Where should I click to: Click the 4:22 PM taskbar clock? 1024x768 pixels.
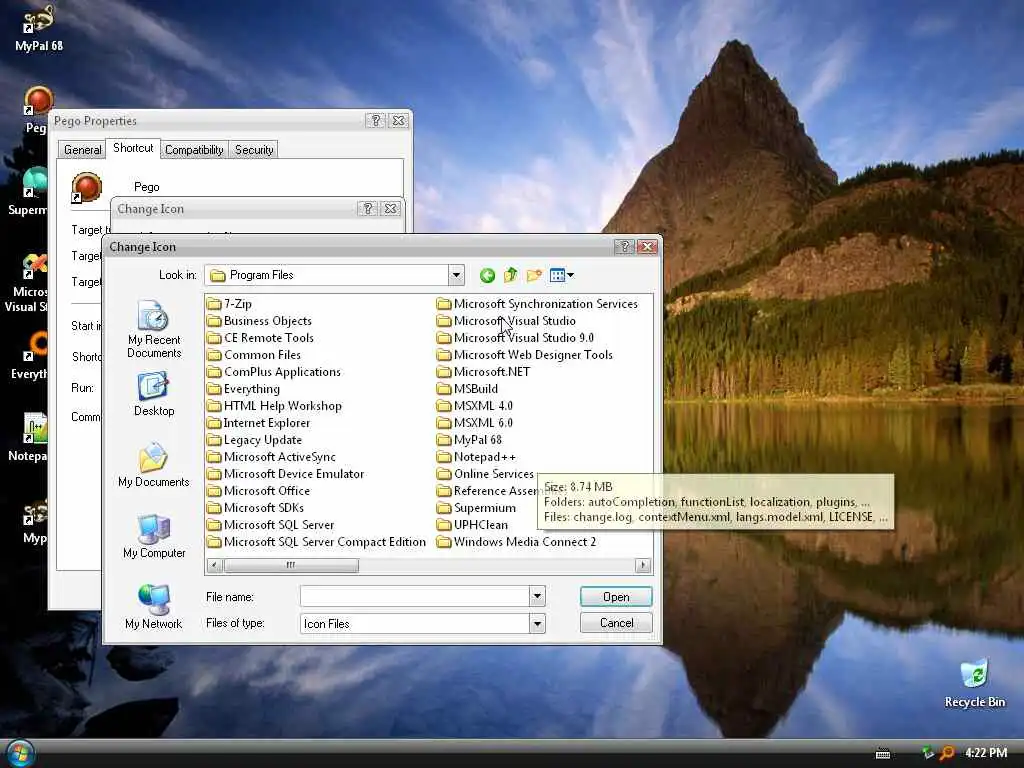click(x=986, y=753)
